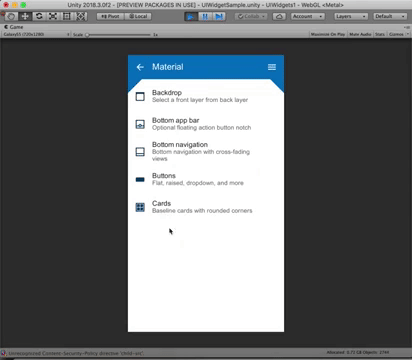Click 'Select a front layer from back layer'

coord(200,100)
